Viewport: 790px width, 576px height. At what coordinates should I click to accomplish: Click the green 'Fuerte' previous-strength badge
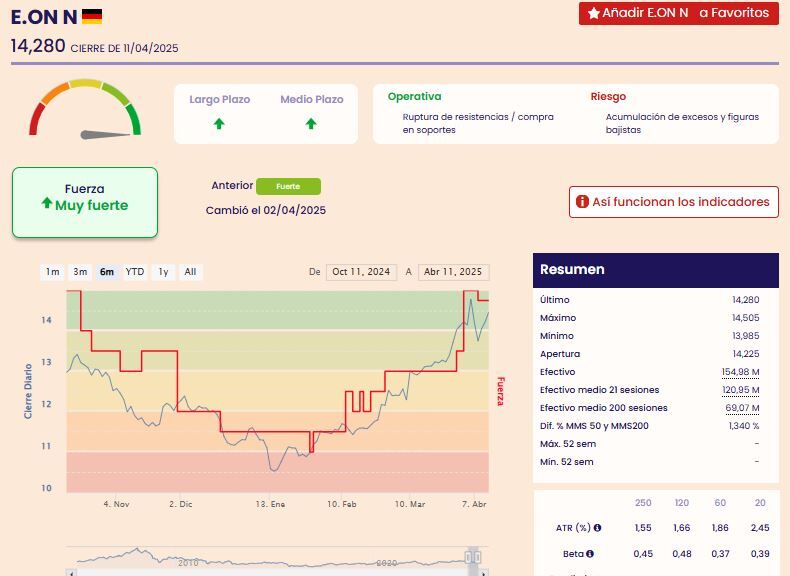pos(288,186)
